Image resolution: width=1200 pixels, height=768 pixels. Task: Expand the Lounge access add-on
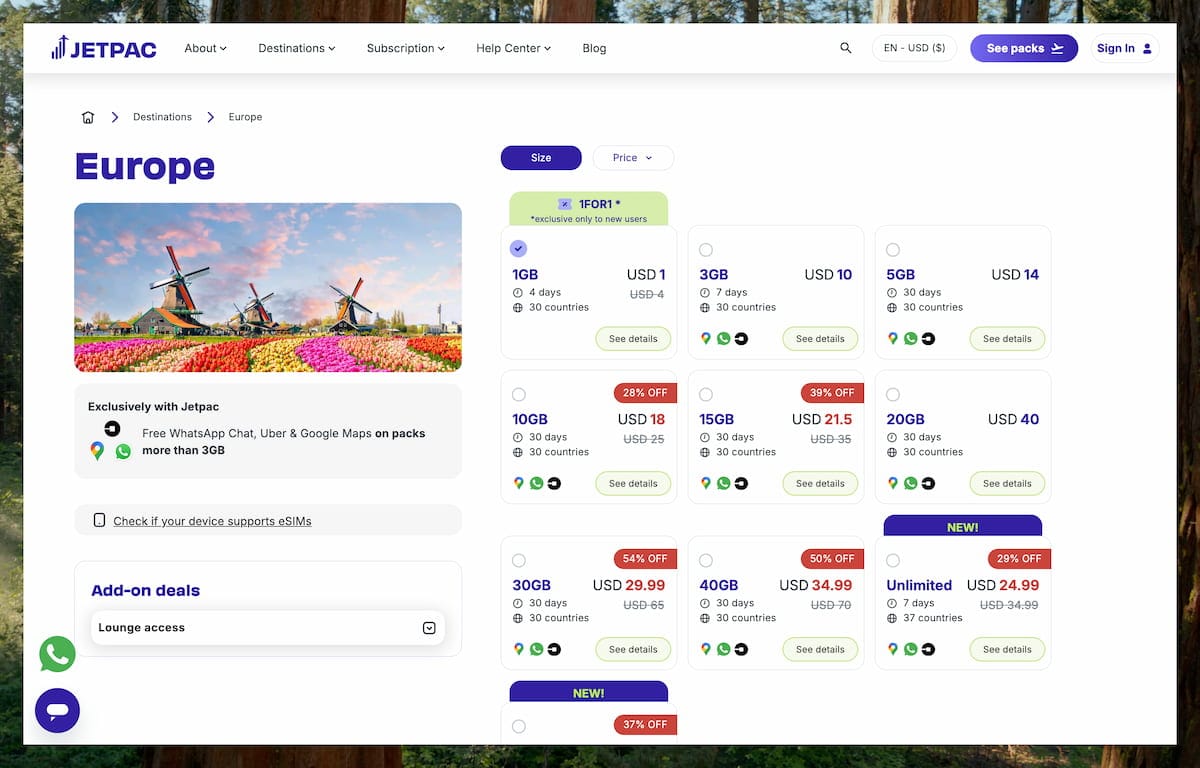[268, 628]
